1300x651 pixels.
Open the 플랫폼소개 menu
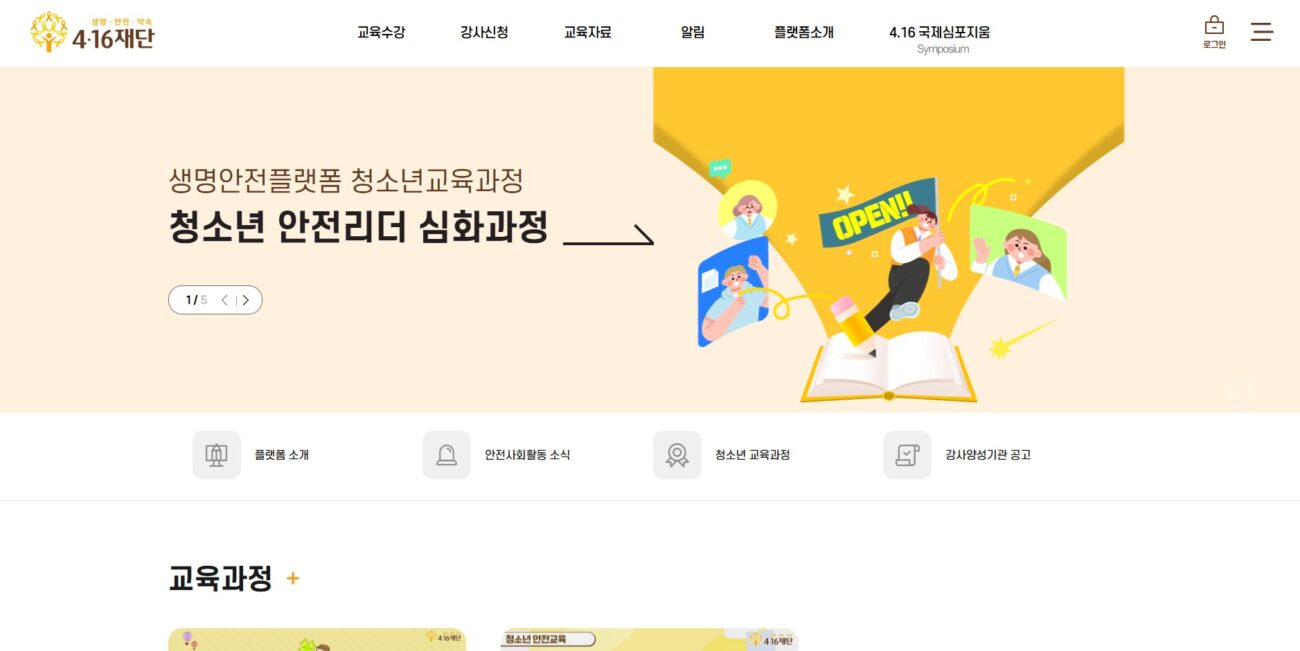tap(803, 32)
